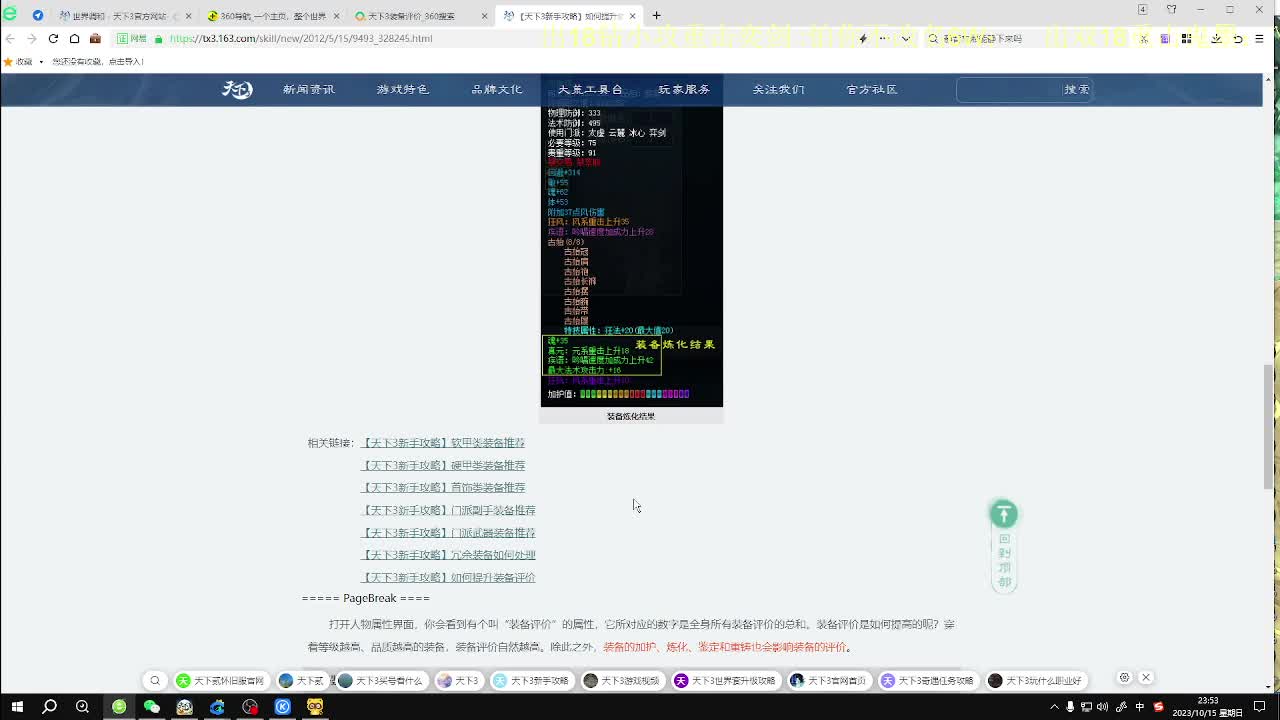Click the Windows Start button

[x=15, y=708]
